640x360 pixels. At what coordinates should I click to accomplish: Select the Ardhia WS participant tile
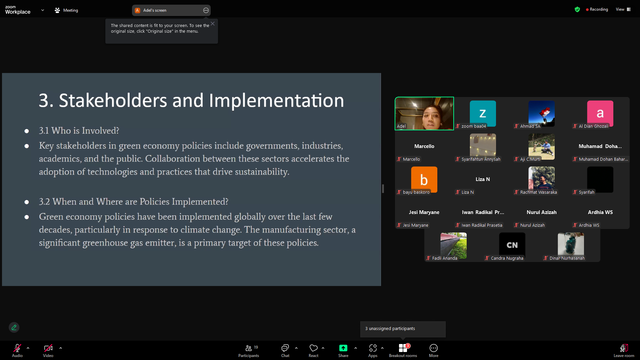(x=600, y=213)
